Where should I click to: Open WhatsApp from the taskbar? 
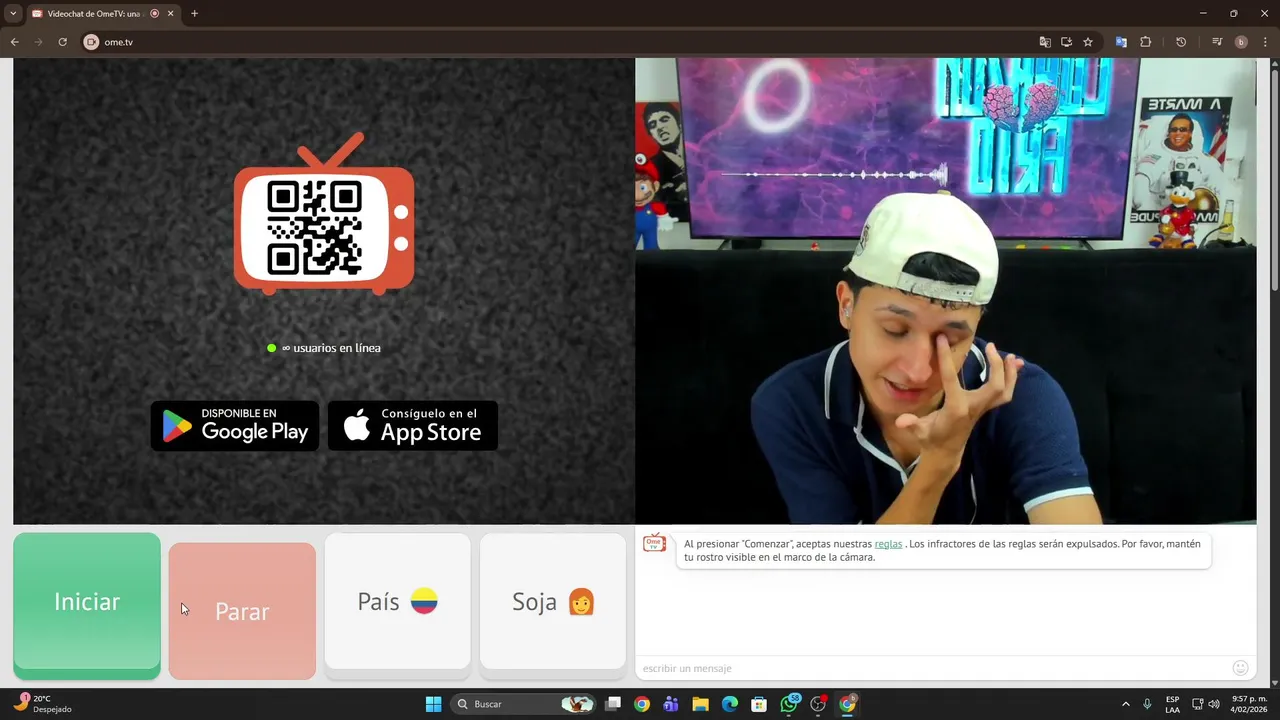tap(789, 704)
